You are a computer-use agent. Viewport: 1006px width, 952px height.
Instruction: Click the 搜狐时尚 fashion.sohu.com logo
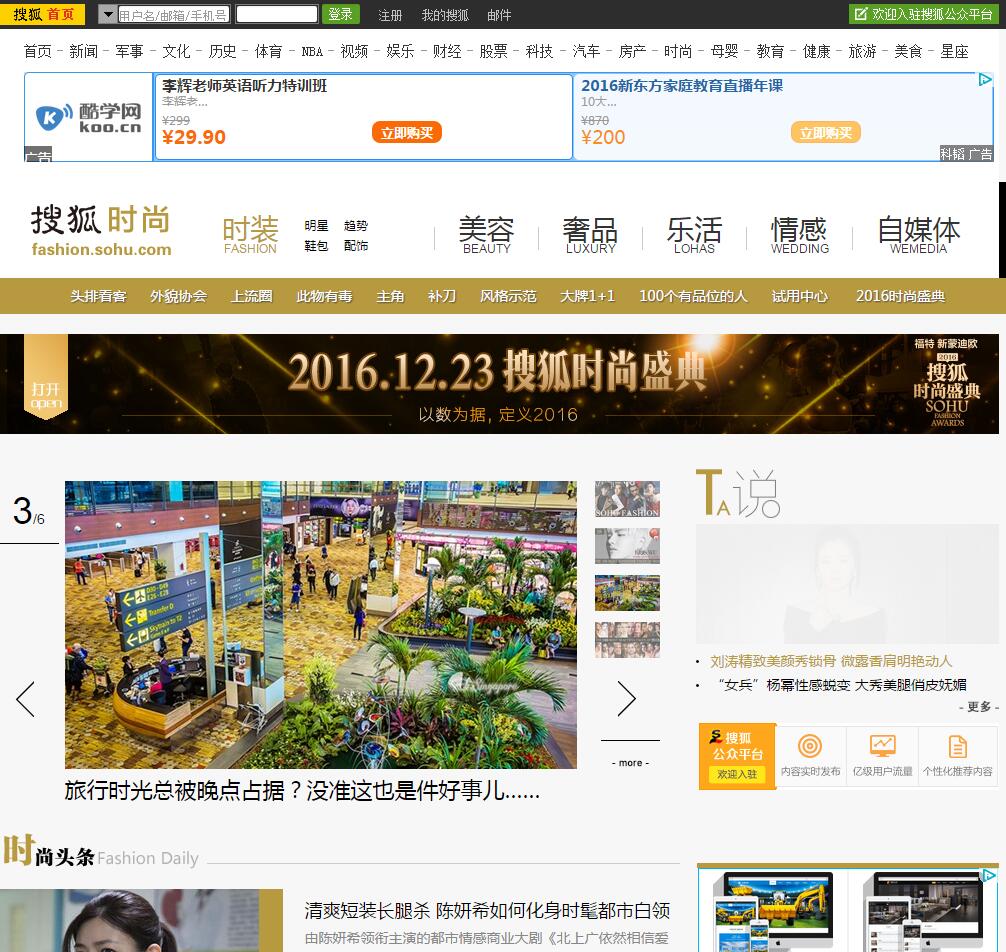101,231
